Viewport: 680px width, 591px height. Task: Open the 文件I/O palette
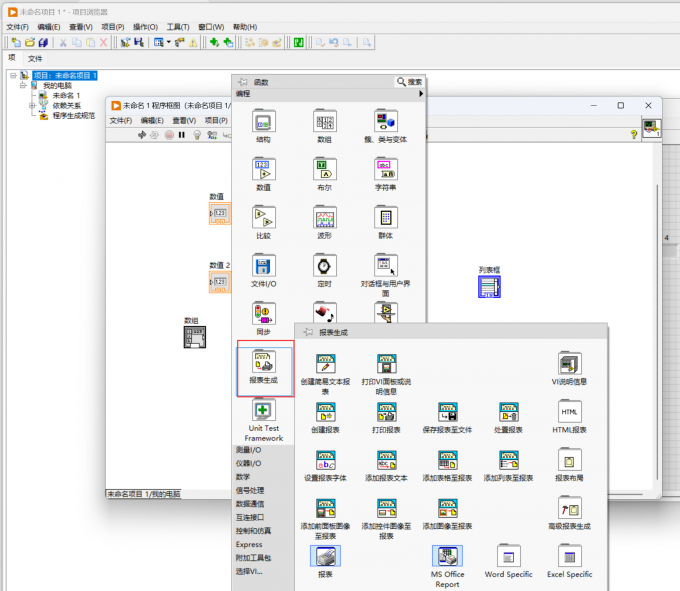264,265
